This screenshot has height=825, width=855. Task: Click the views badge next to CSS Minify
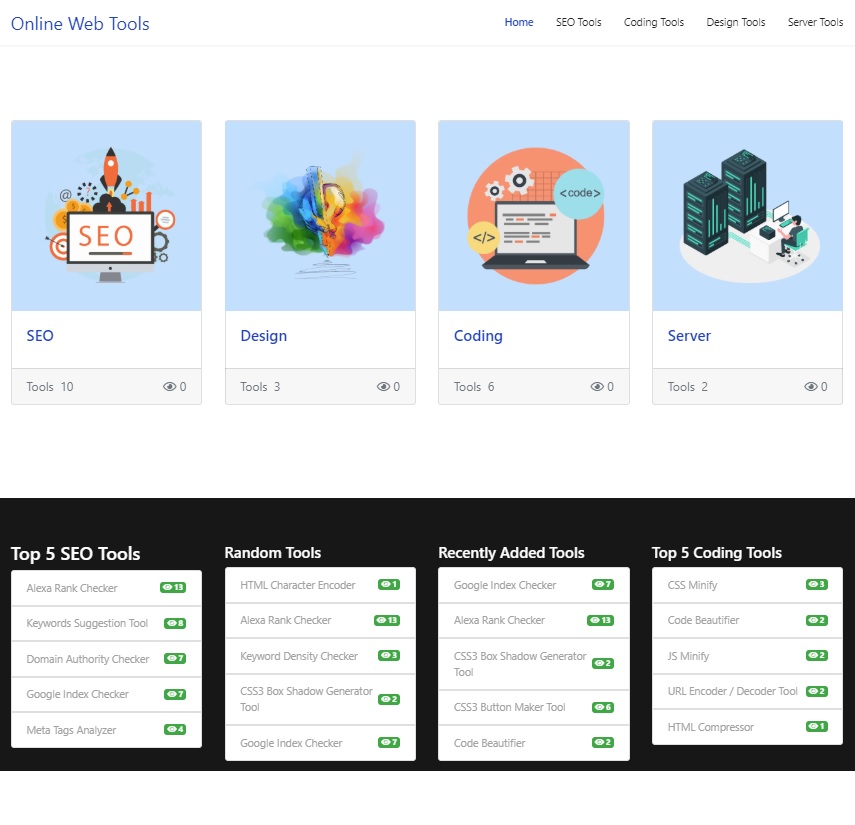coord(817,583)
